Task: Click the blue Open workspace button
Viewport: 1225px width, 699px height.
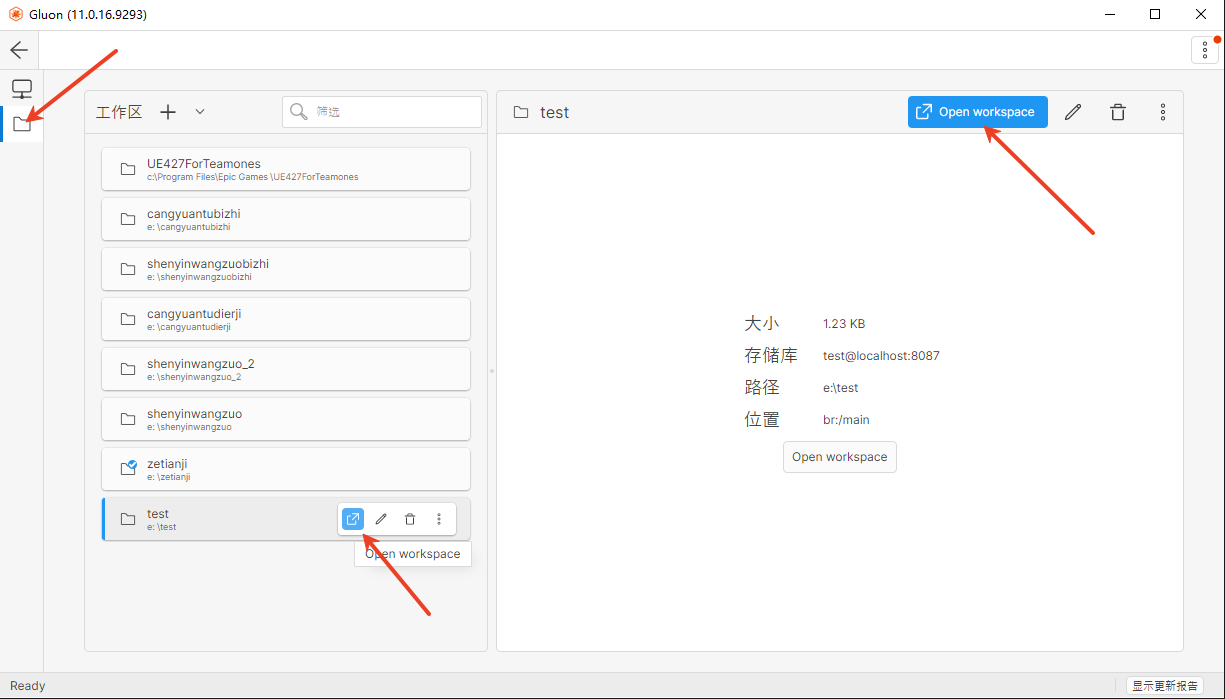Action: tap(977, 112)
